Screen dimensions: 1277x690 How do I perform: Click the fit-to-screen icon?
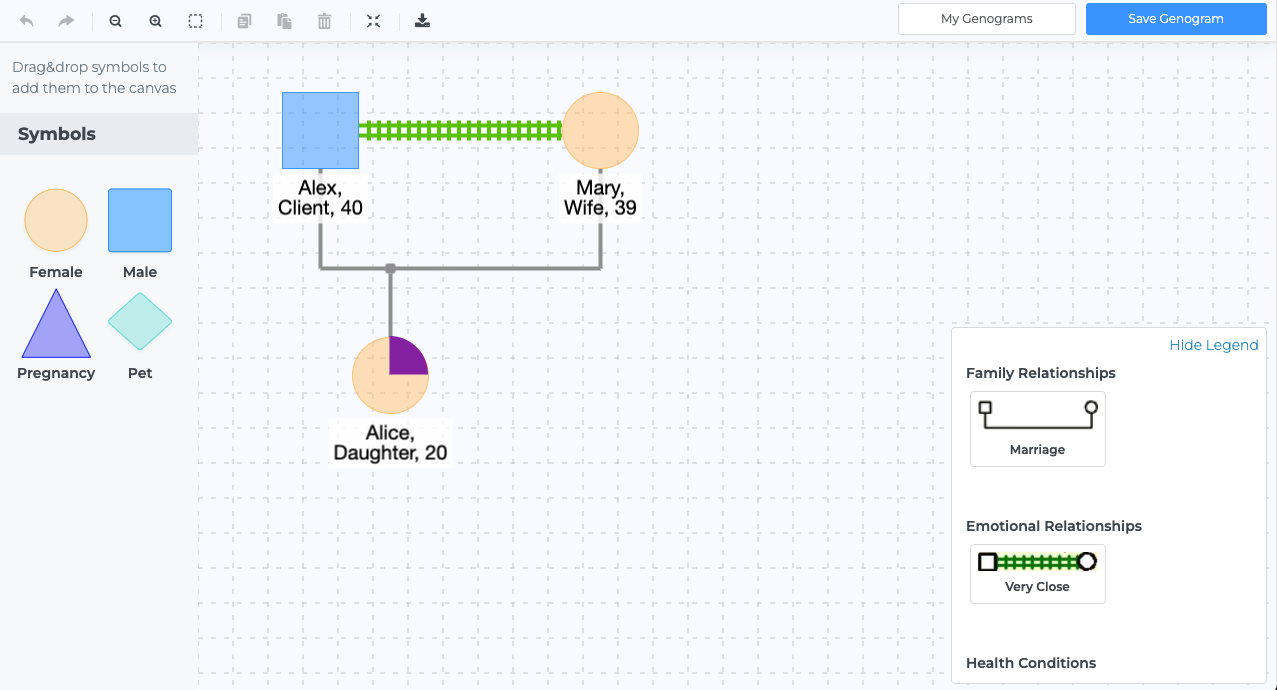tap(373, 20)
